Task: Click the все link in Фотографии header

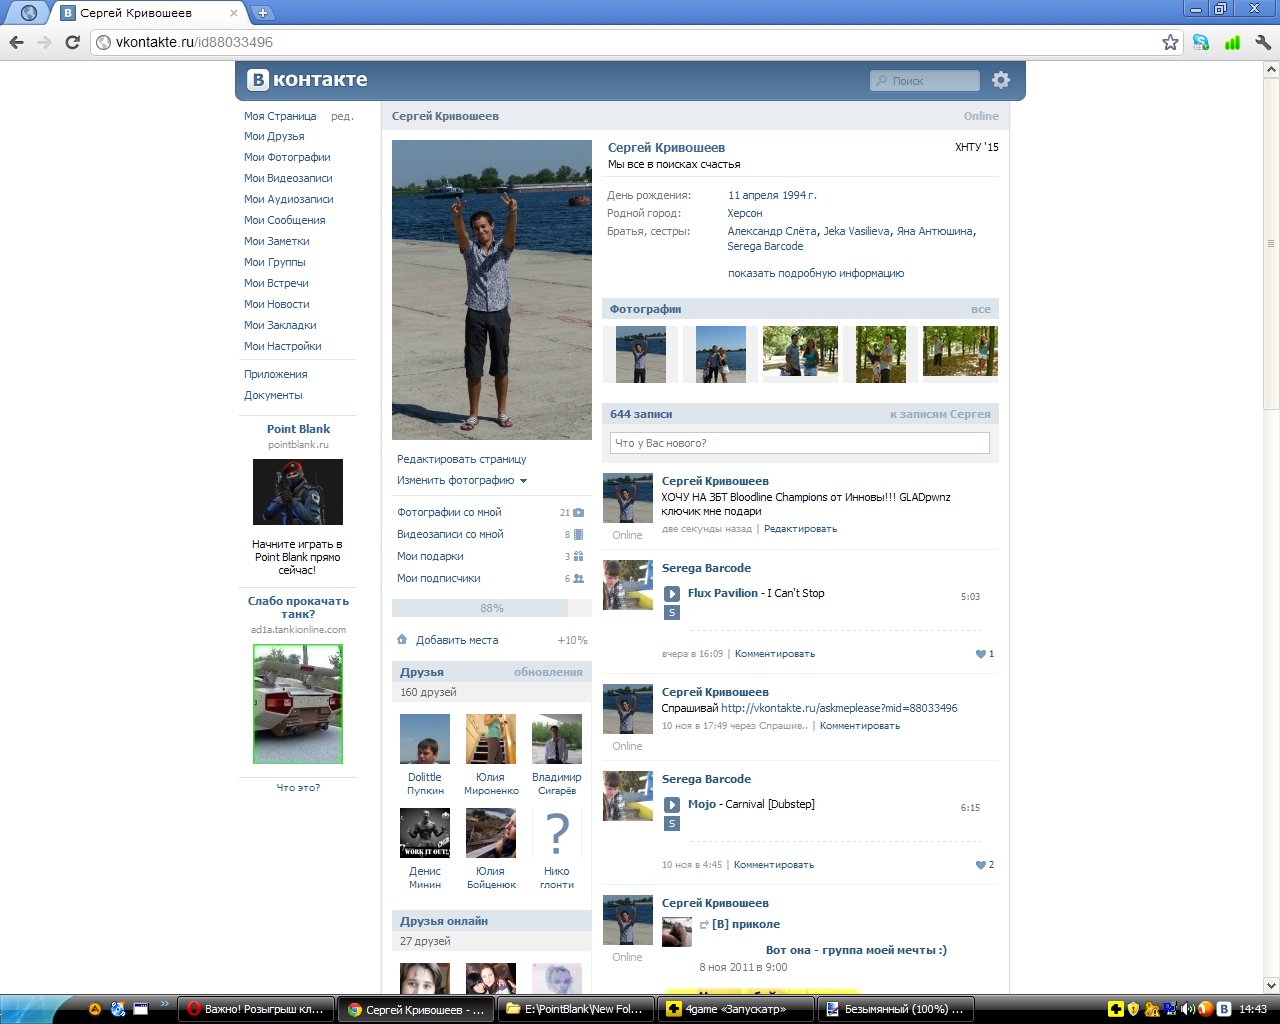Action: tap(981, 310)
